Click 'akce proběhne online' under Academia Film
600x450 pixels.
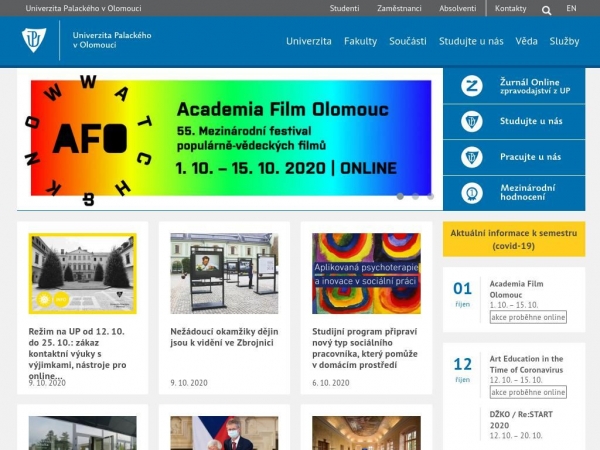click(528, 317)
